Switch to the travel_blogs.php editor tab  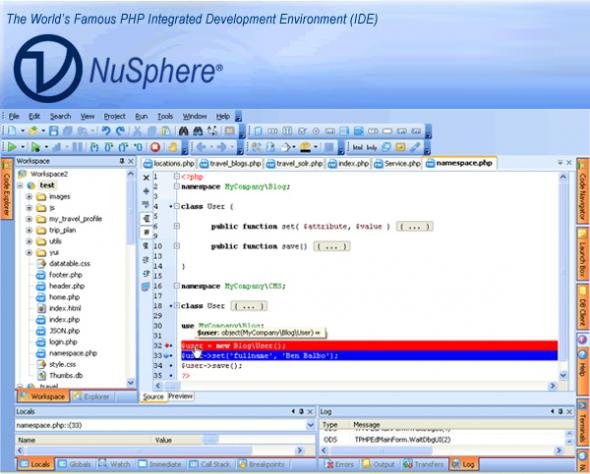(x=230, y=164)
